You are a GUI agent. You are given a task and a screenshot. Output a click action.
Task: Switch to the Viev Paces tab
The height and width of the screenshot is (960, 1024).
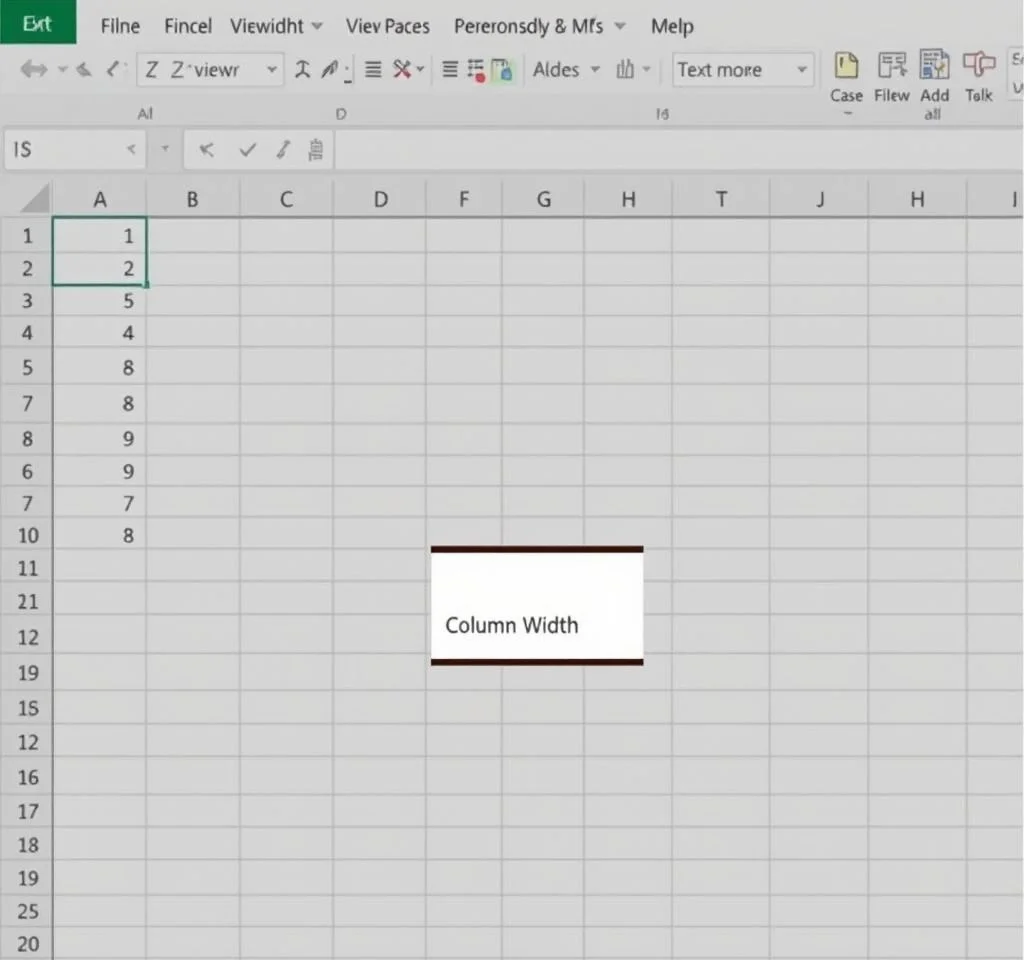coord(387,26)
